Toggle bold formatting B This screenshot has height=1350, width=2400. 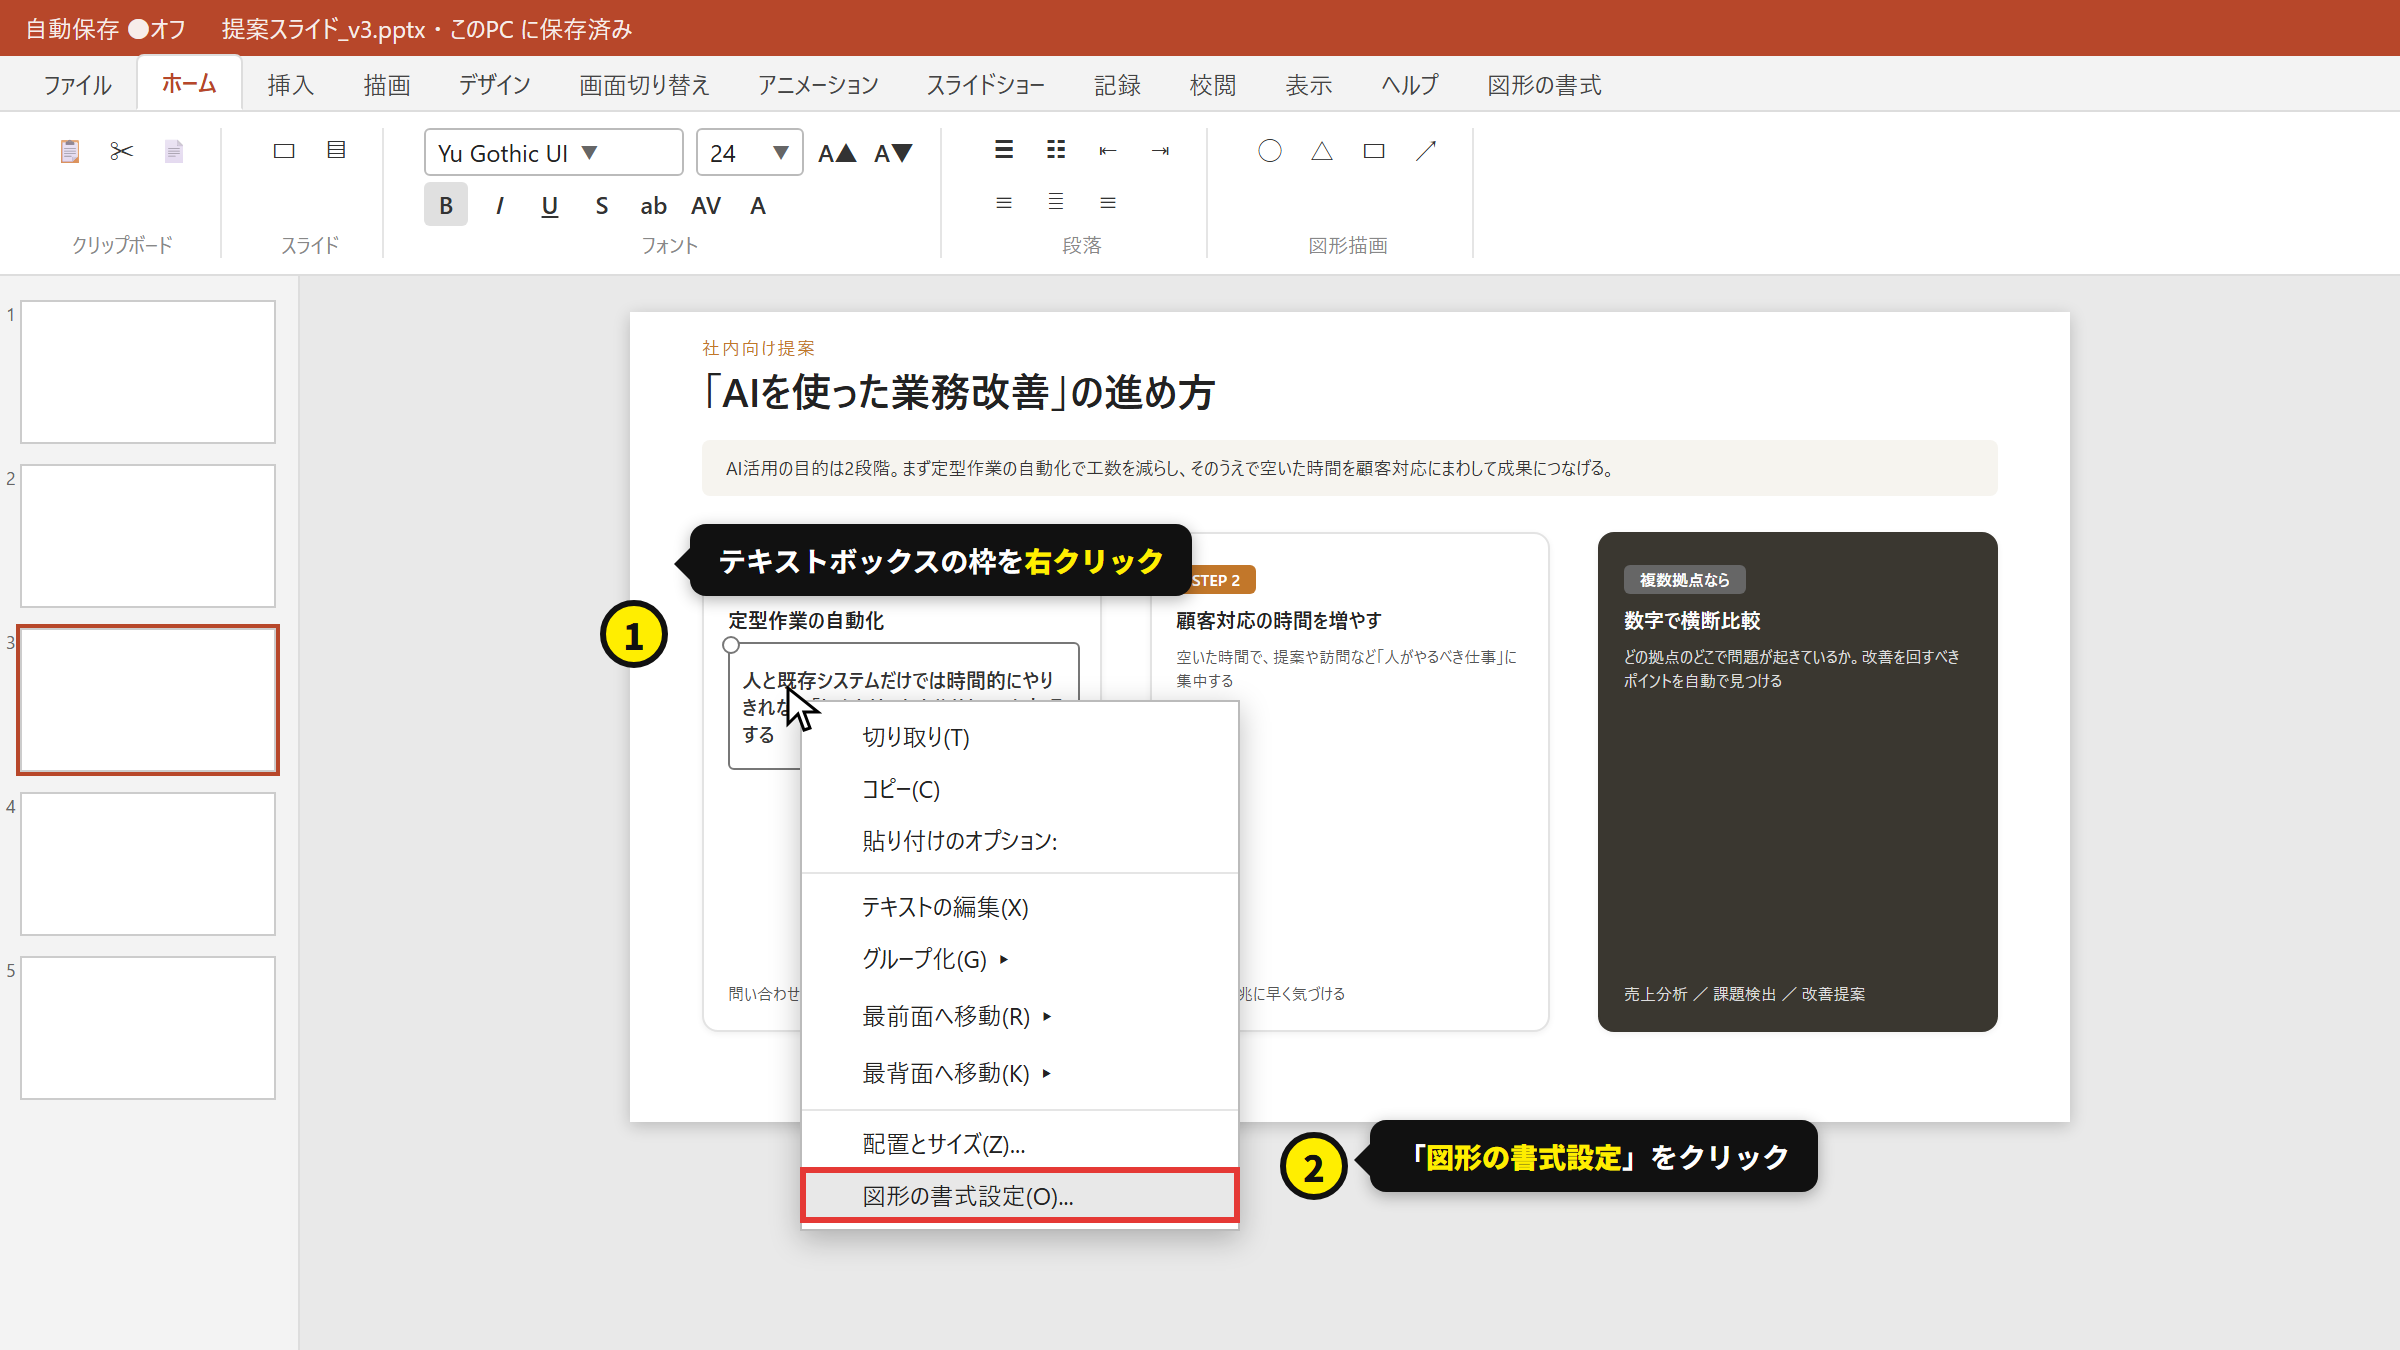point(446,205)
